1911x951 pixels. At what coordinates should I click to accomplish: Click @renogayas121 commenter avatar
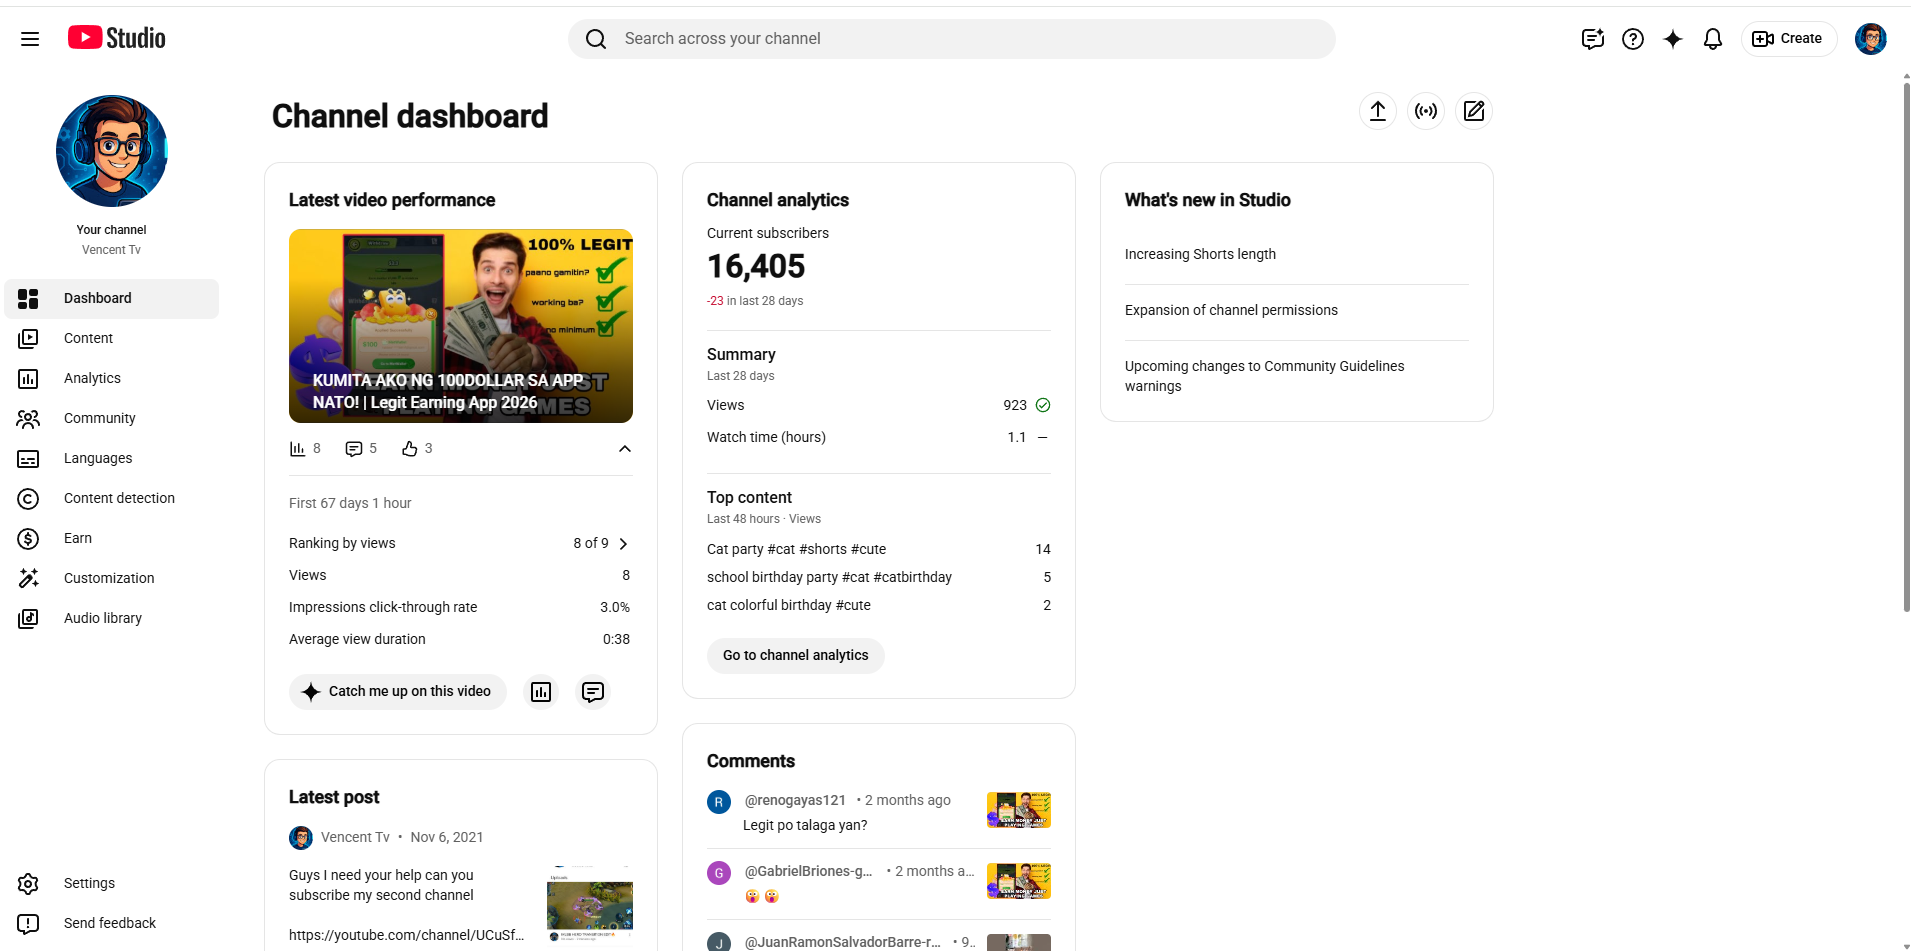(719, 802)
